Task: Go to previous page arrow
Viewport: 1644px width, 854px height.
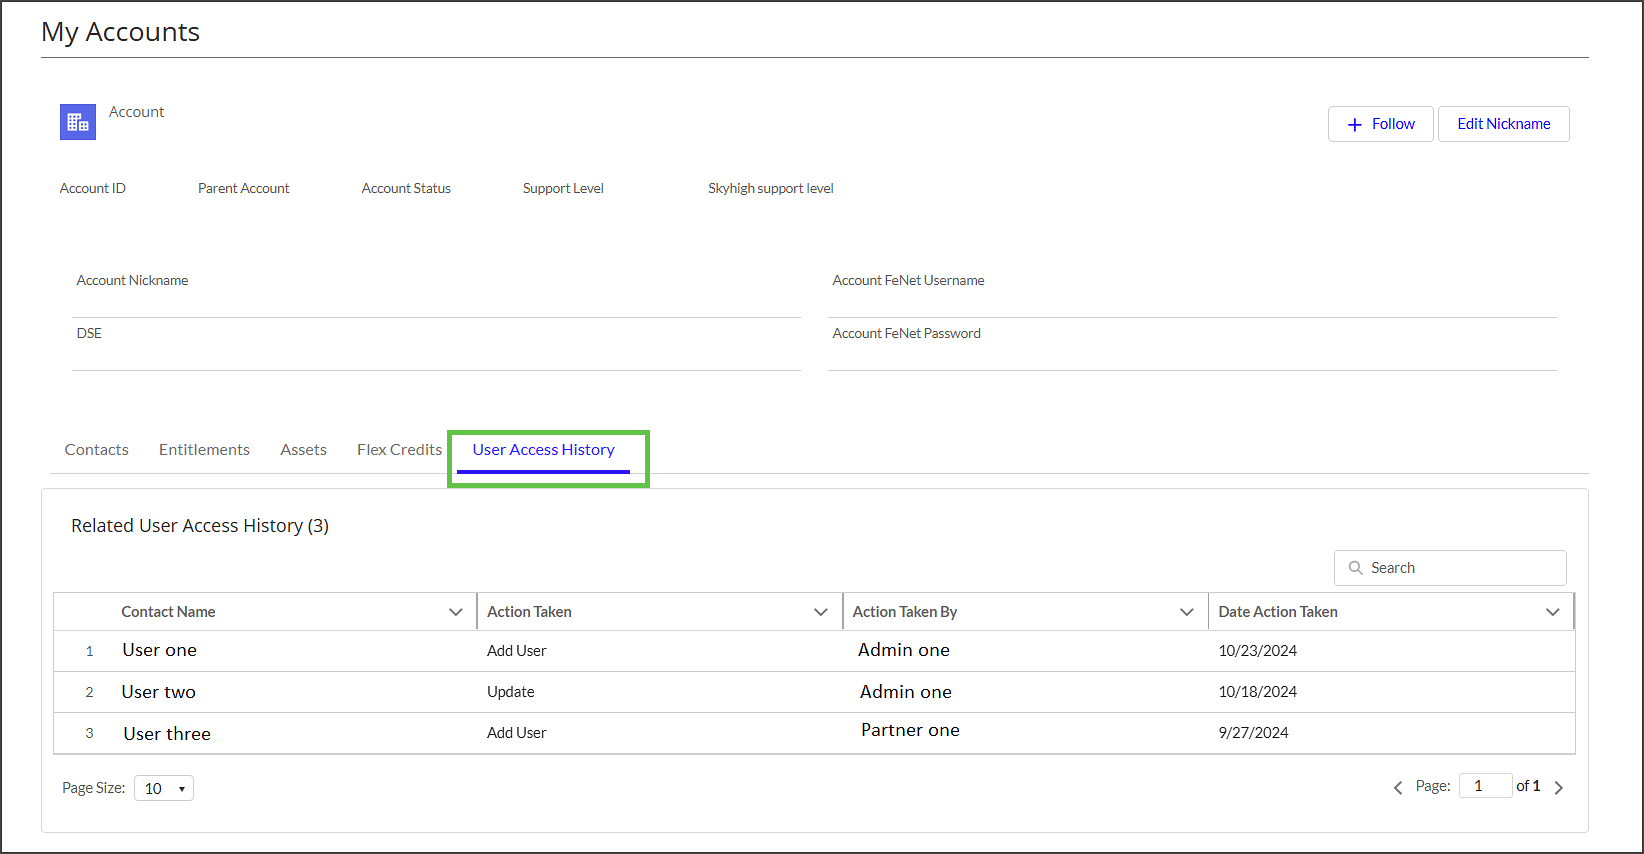Action: (x=1398, y=788)
